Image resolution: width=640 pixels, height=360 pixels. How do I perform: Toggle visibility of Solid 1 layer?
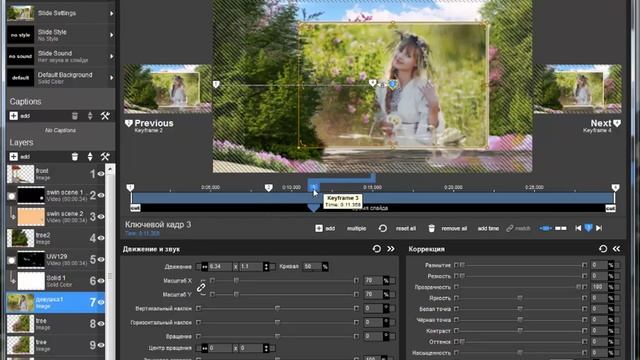pos(101,281)
